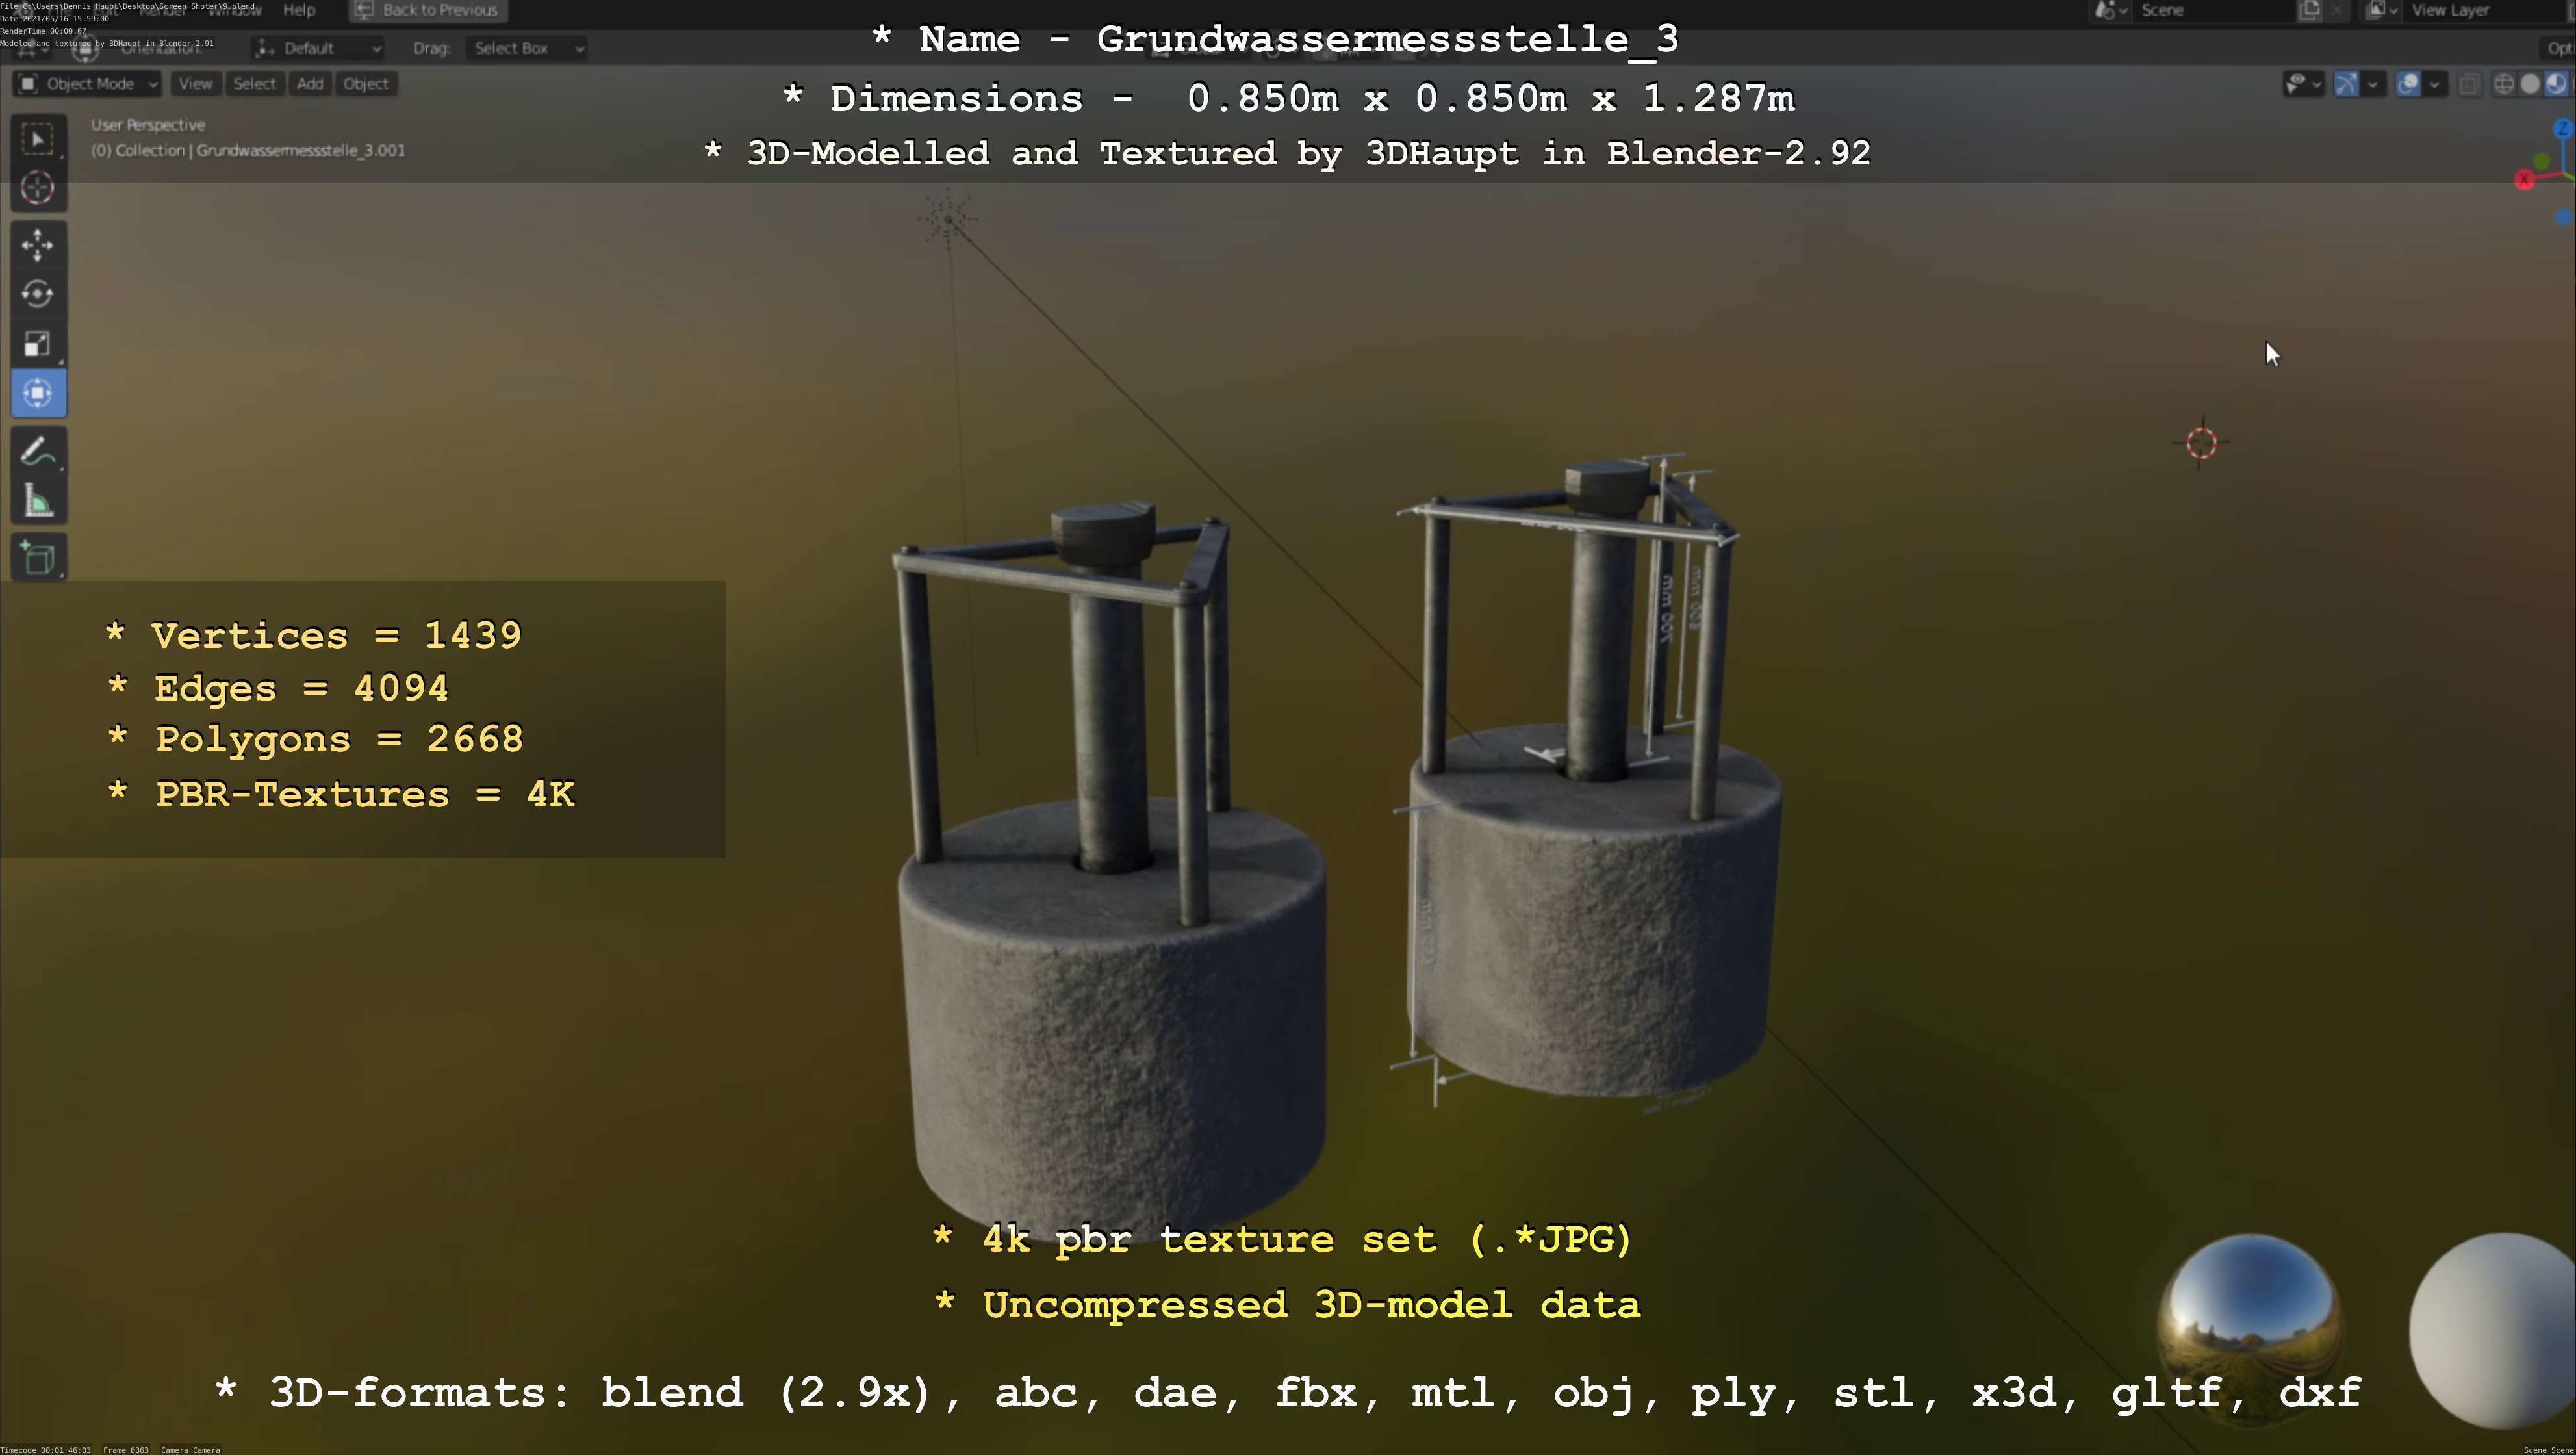Open the view layer browse dropdown
The image size is (2576, 1455).
tap(2382, 10)
